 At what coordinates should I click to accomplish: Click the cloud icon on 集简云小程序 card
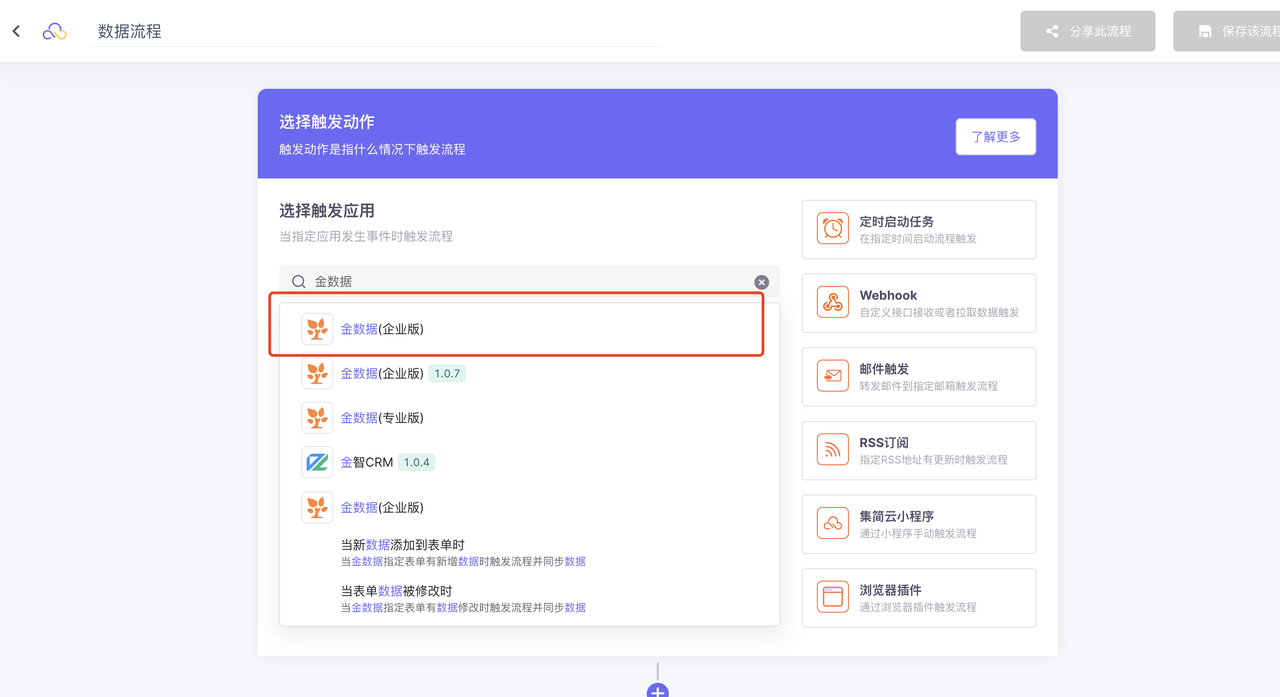coord(832,524)
